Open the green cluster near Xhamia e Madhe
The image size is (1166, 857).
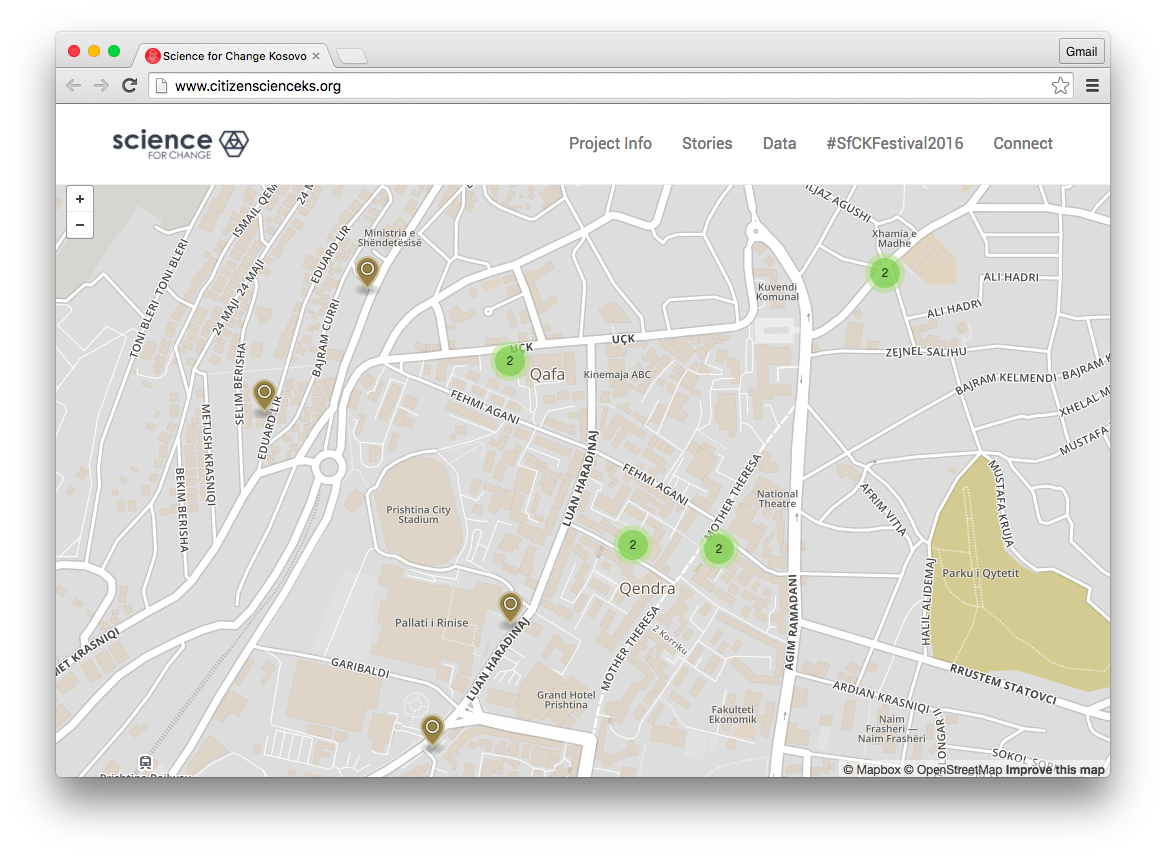coord(884,273)
